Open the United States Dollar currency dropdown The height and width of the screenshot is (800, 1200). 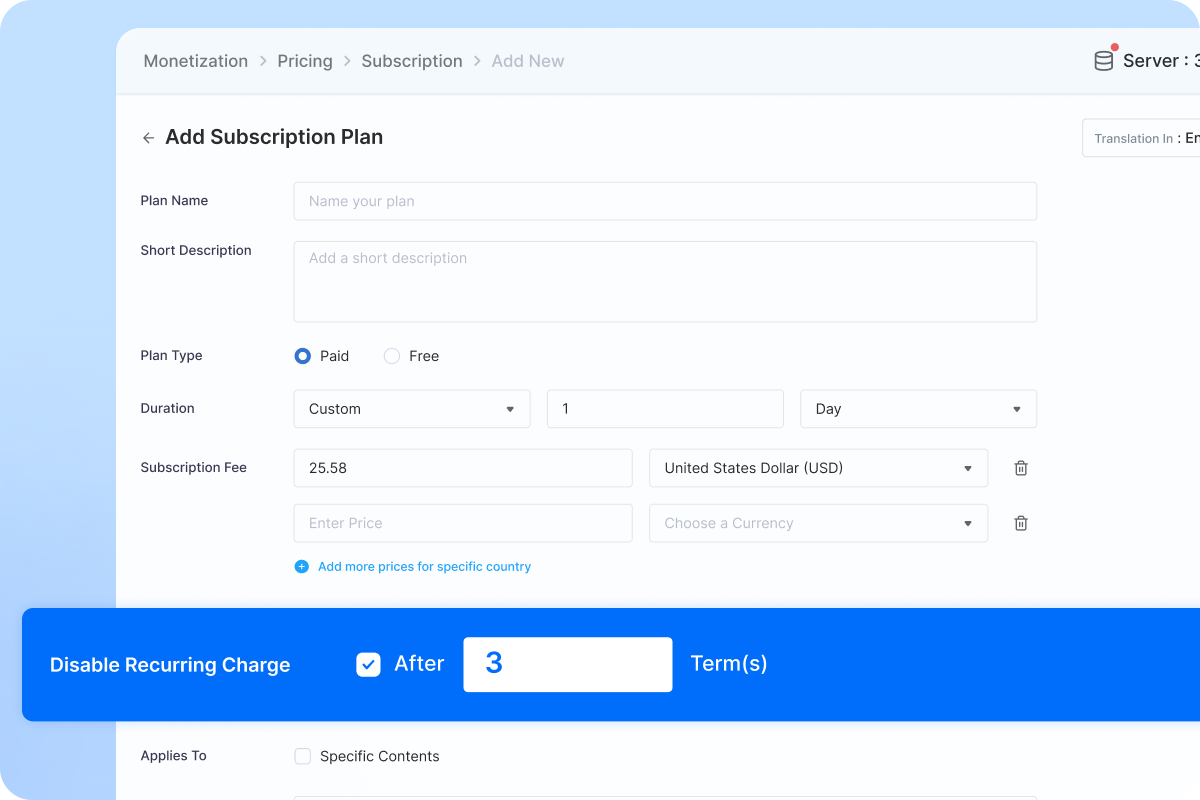(x=818, y=468)
